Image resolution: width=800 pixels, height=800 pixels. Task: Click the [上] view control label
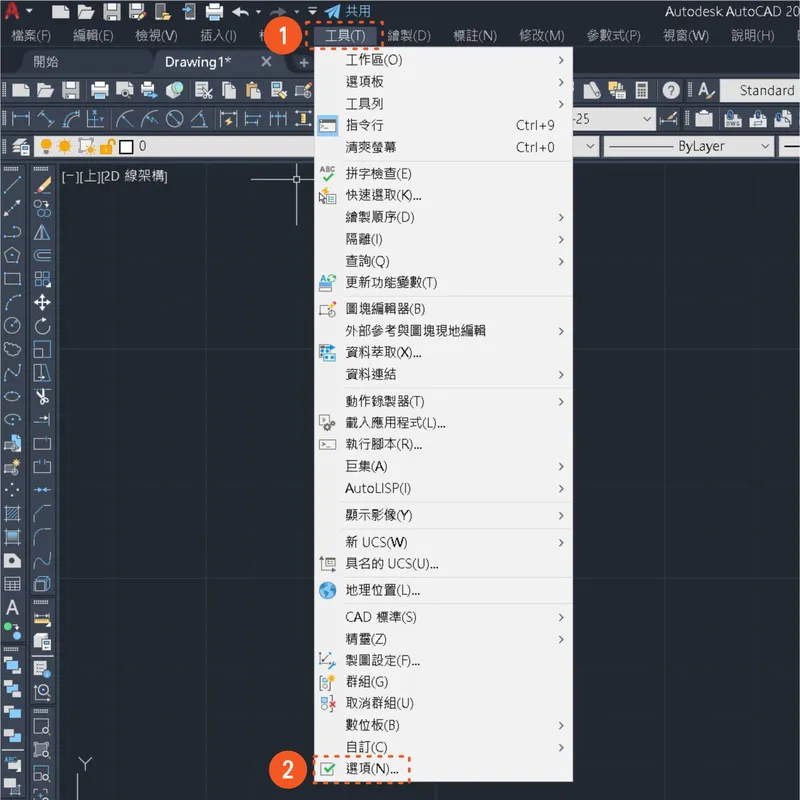[x=90, y=177]
